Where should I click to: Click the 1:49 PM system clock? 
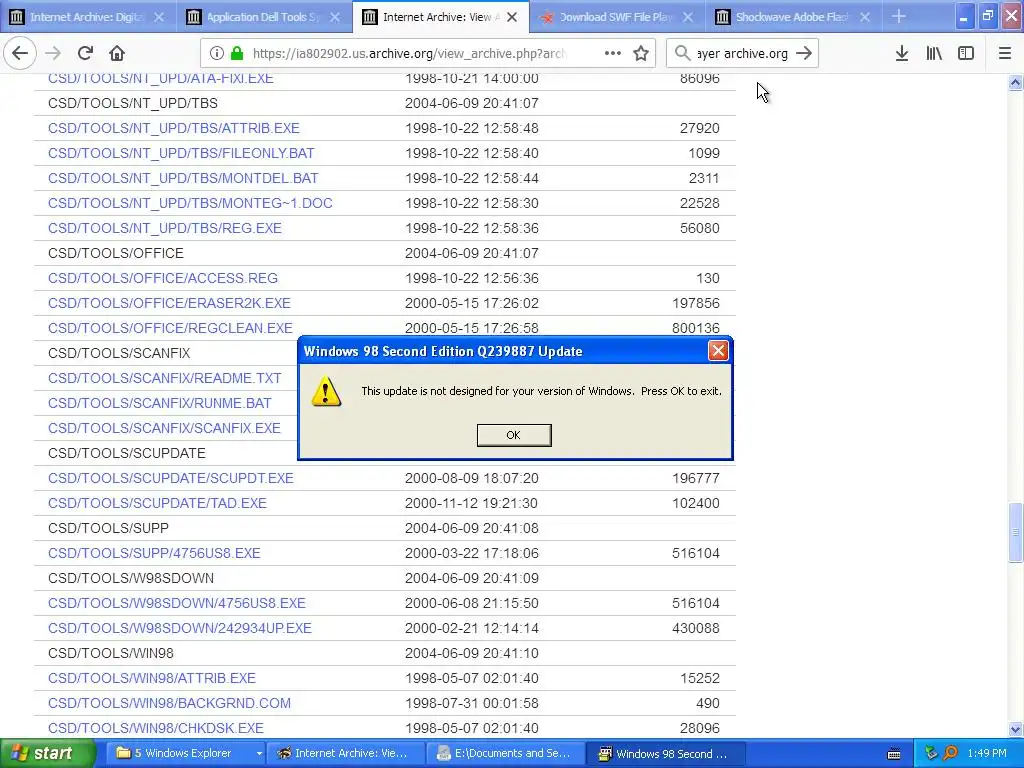tap(987, 754)
